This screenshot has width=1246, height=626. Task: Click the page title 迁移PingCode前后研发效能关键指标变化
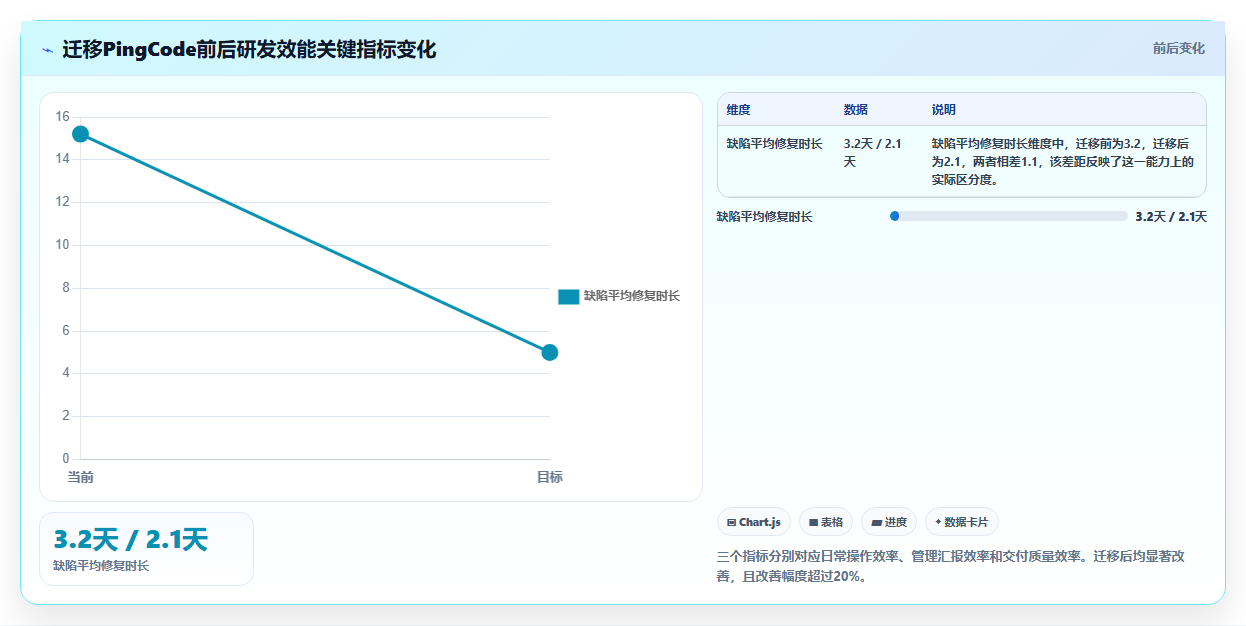(x=249, y=50)
